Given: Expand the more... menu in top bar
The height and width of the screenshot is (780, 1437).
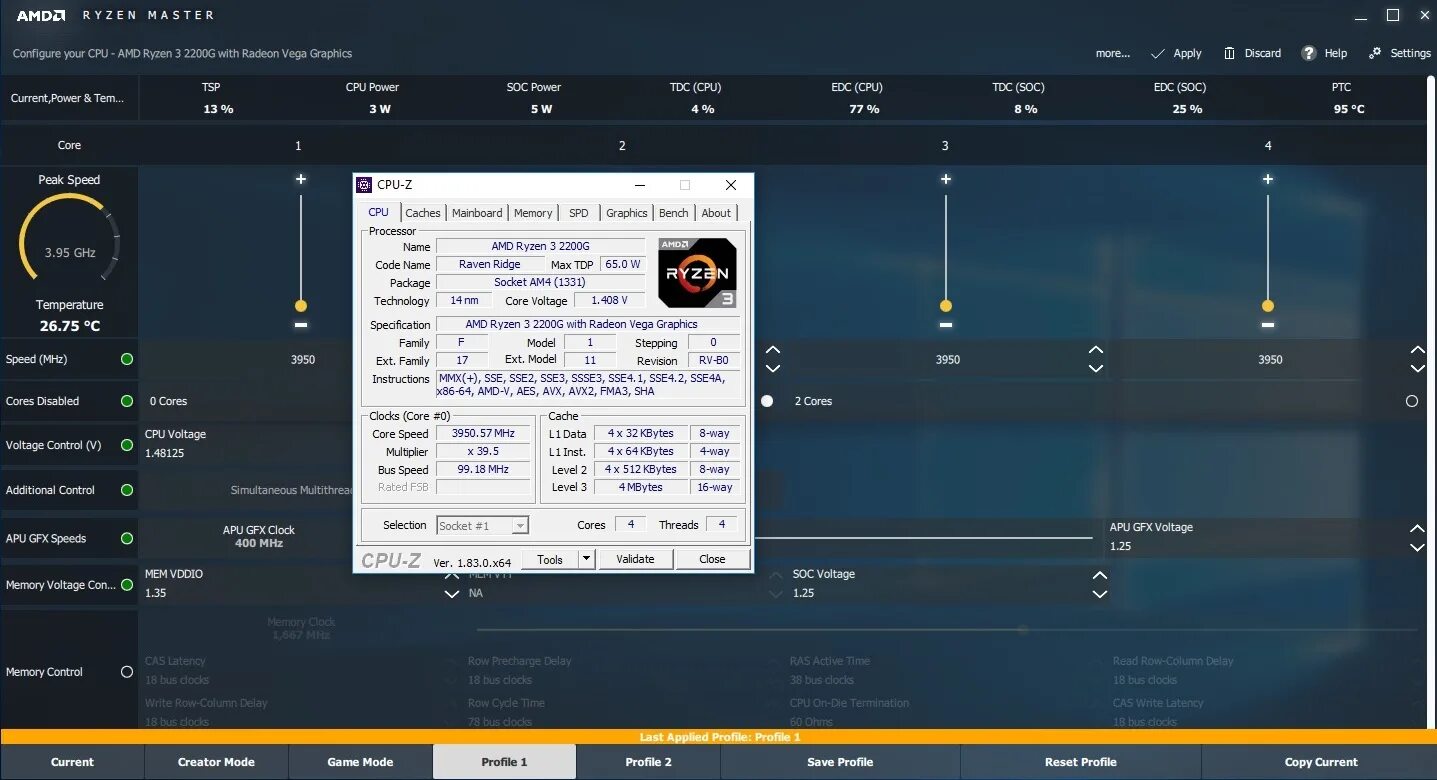Looking at the screenshot, I should click(1113, 53).
